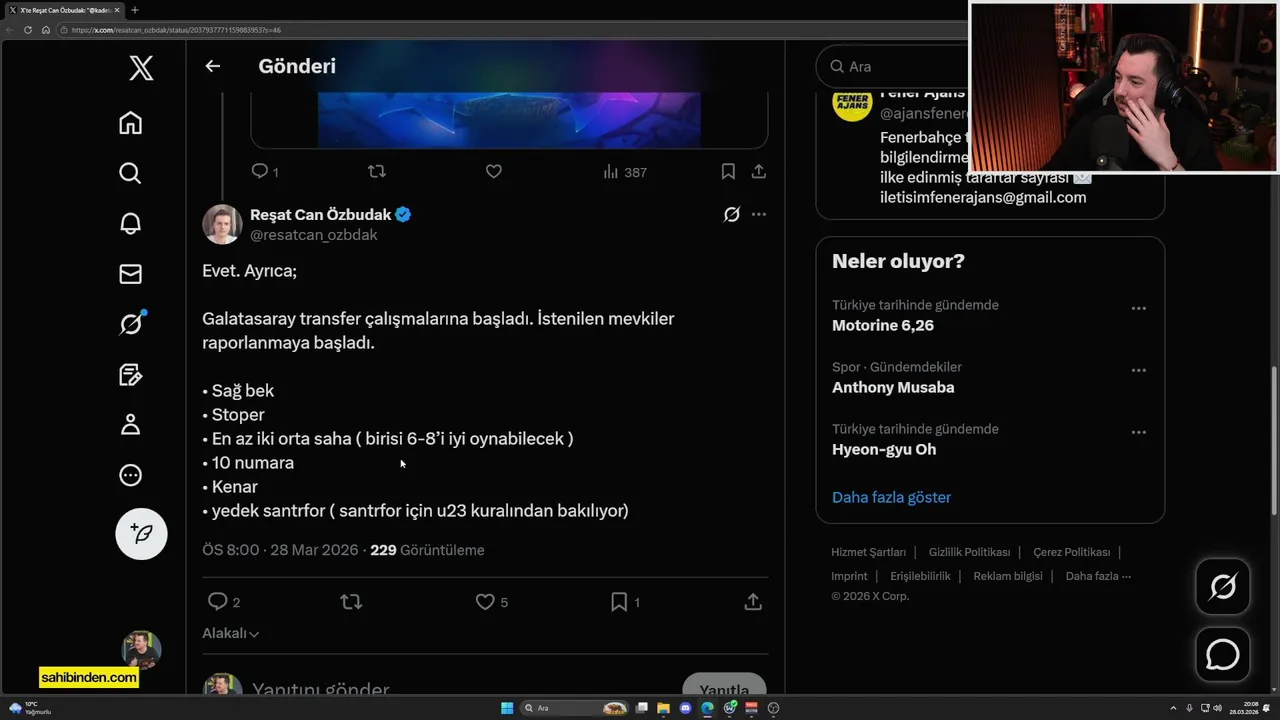This screenshot has height=720, width=1280.
Task: Open the Lists/Articles sidebar icon
Action: [130, 375]
